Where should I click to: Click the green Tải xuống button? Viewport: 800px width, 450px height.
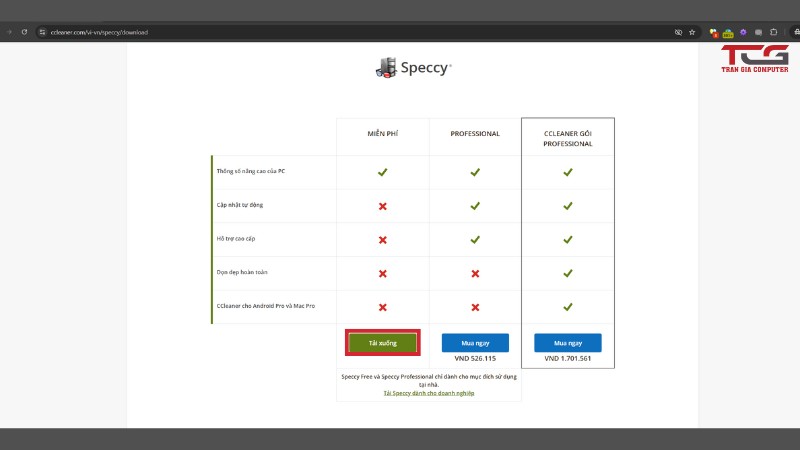click(383, 343)
